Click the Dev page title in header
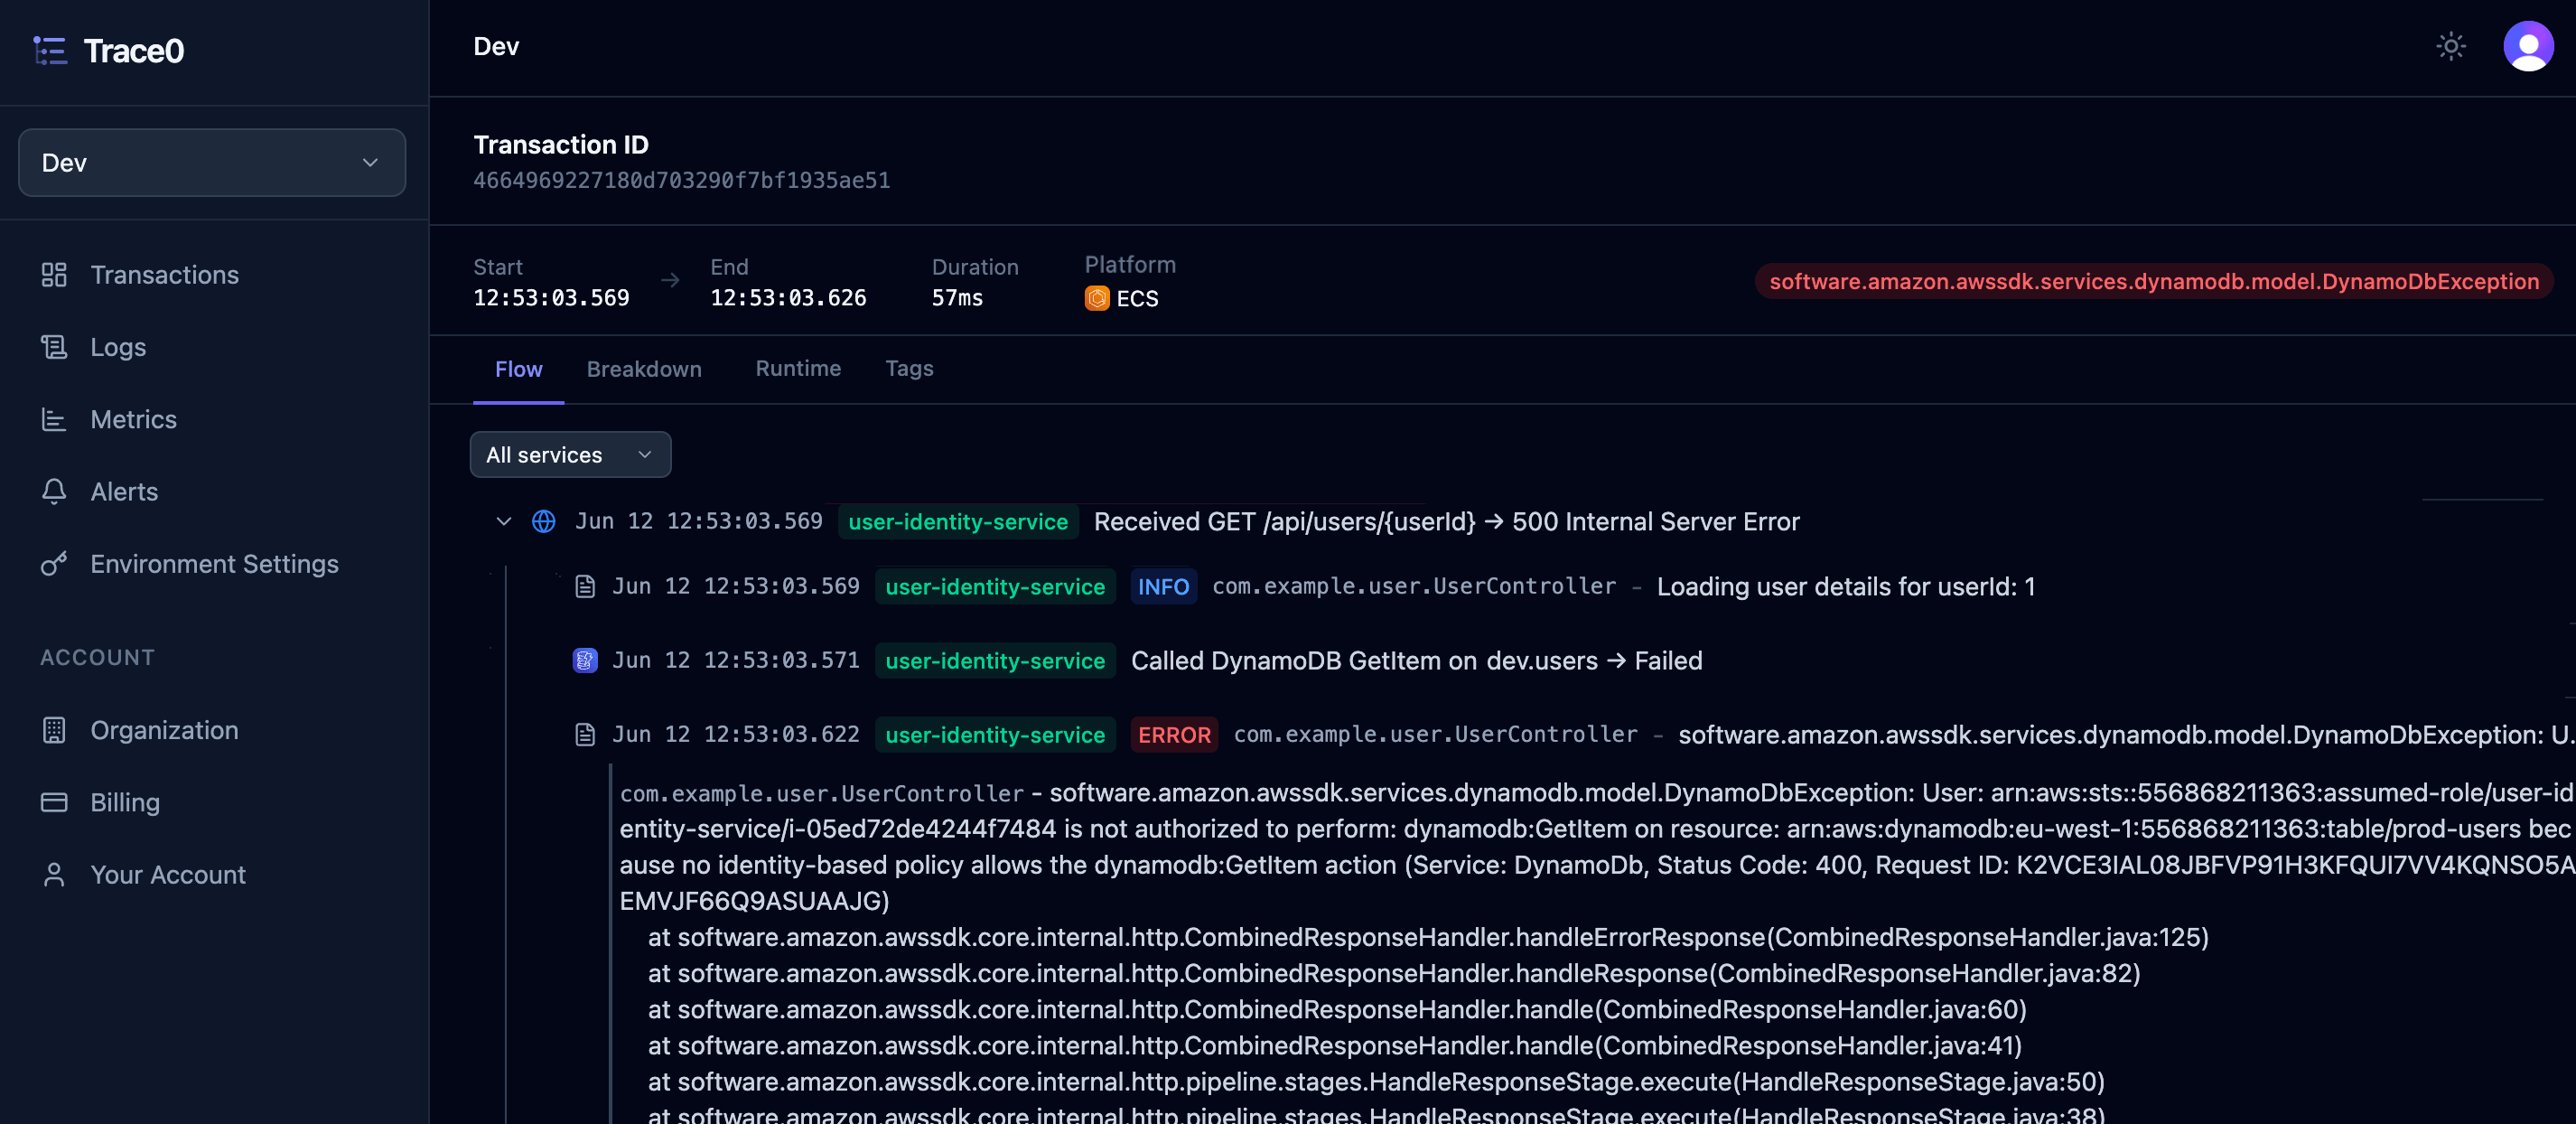The image size is (2576, 1124). [x=496, y=47]
